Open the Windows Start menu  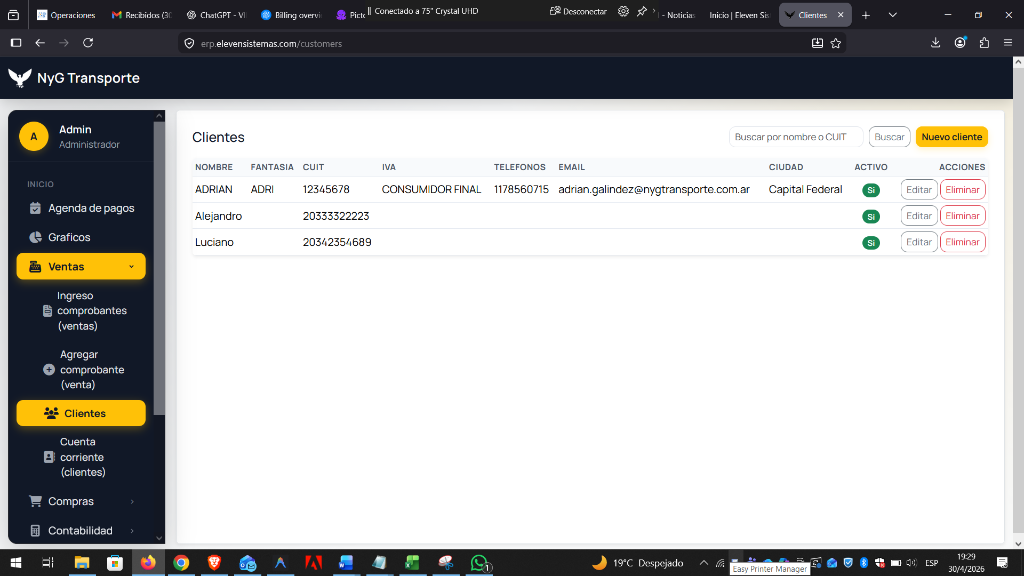[16, 562]
